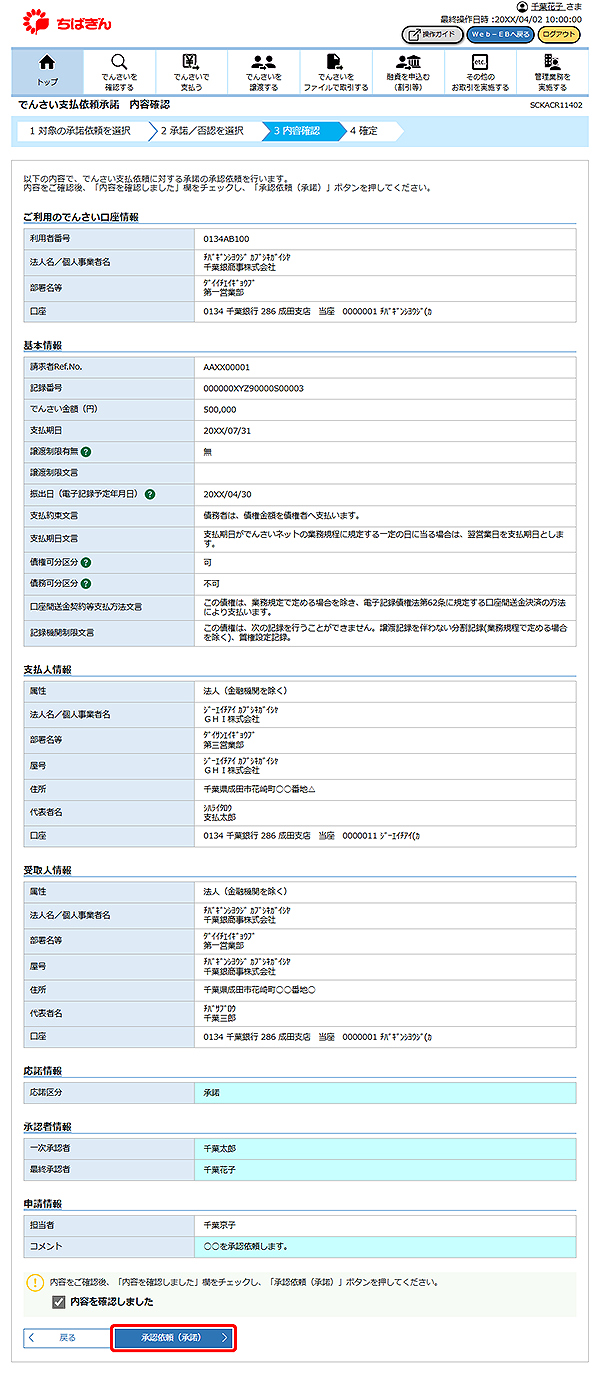Click 支払期日 value 20XX/07/31
Viewport: 600px width, 1374px height.
pos(227,430)
